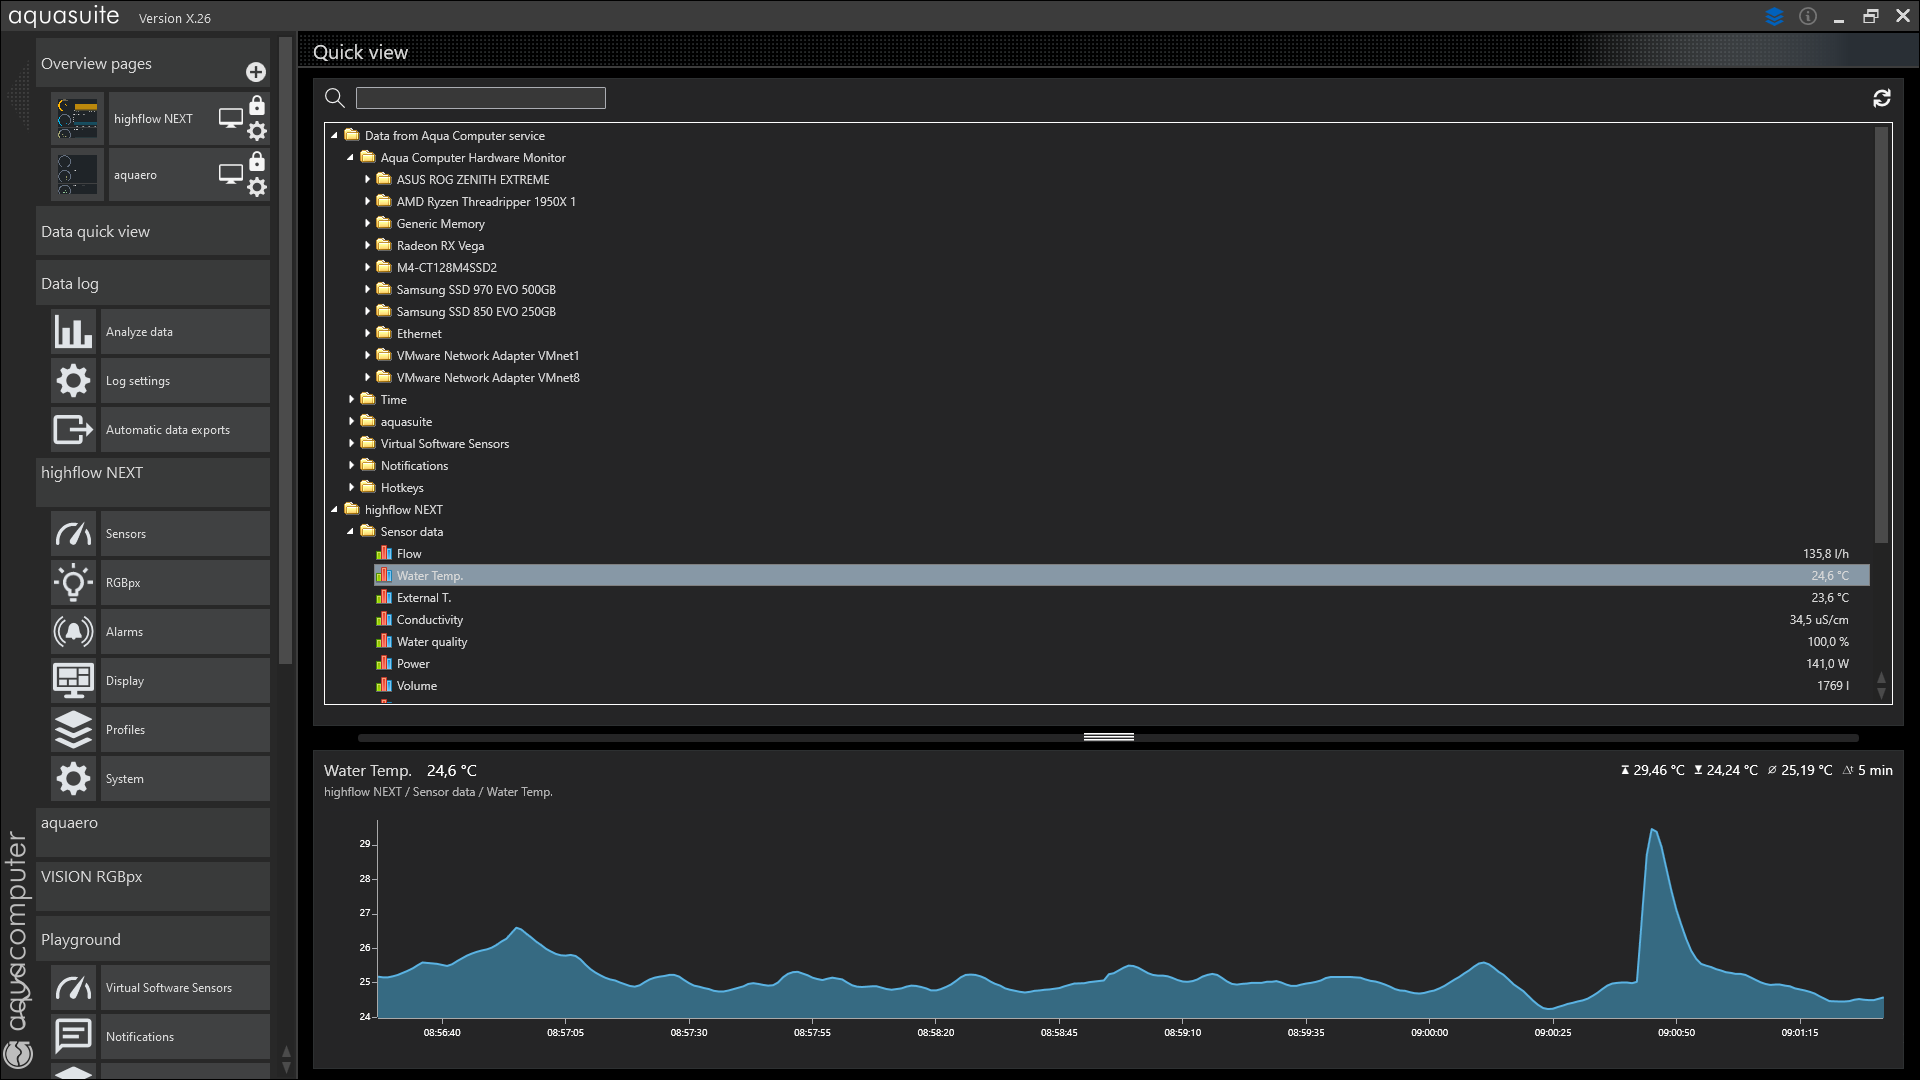Screen dimensions: 1920x1080
Task: Collapse highflow NEXT tree node
Action: 335,510
